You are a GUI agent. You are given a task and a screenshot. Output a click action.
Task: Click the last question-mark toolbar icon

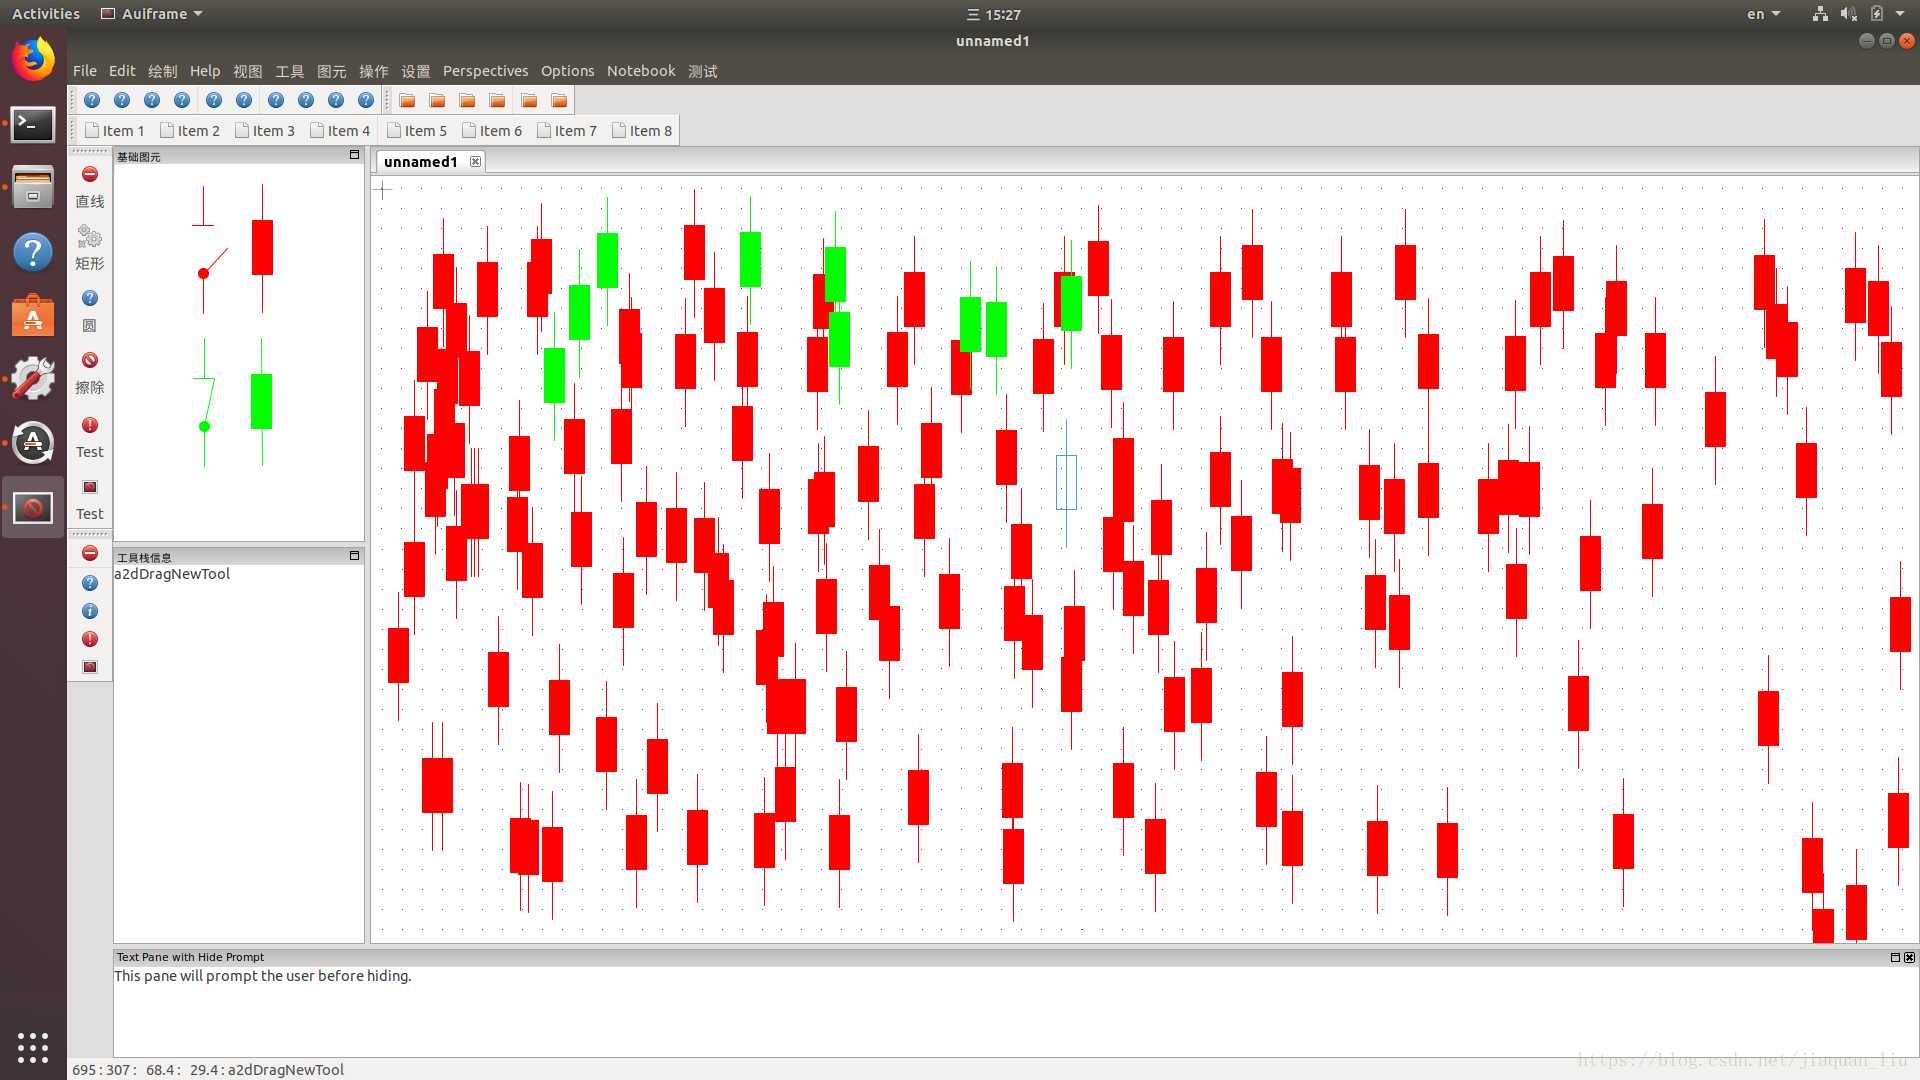[366, 100]
